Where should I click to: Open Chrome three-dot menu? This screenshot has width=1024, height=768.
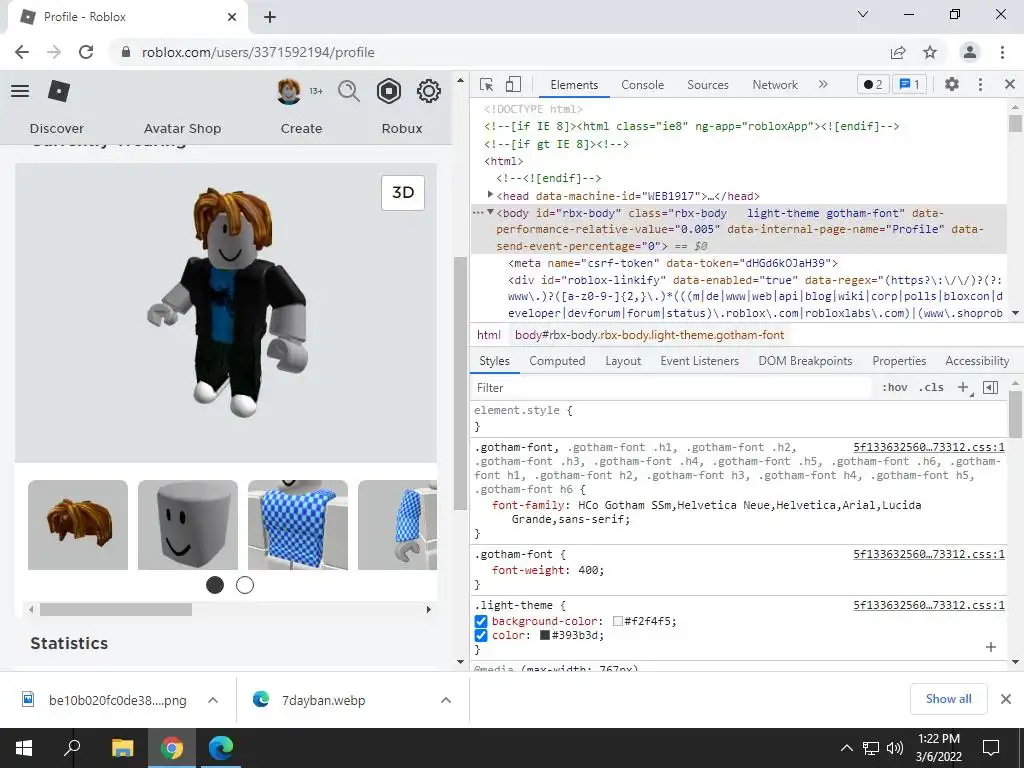coord(1002,52)
